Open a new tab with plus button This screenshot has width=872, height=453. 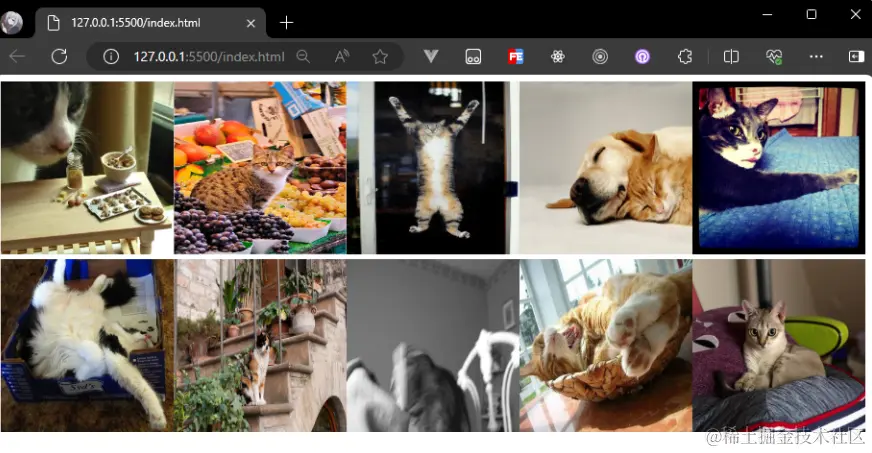point(286,23)
